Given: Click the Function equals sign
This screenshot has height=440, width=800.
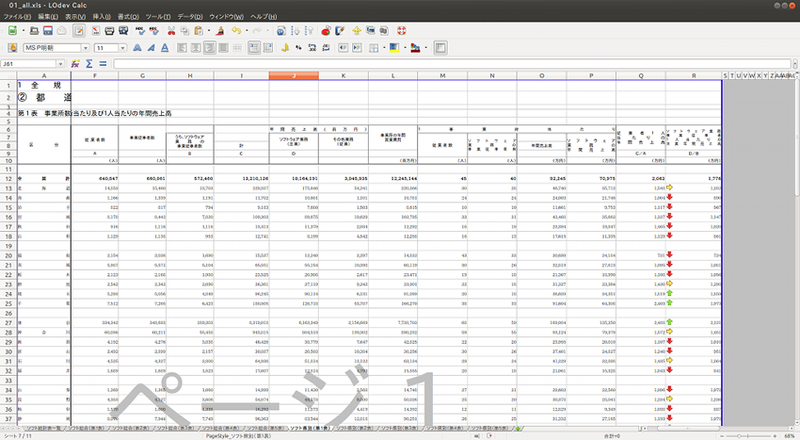Looking at the screenshot, I should pos(103,64).
